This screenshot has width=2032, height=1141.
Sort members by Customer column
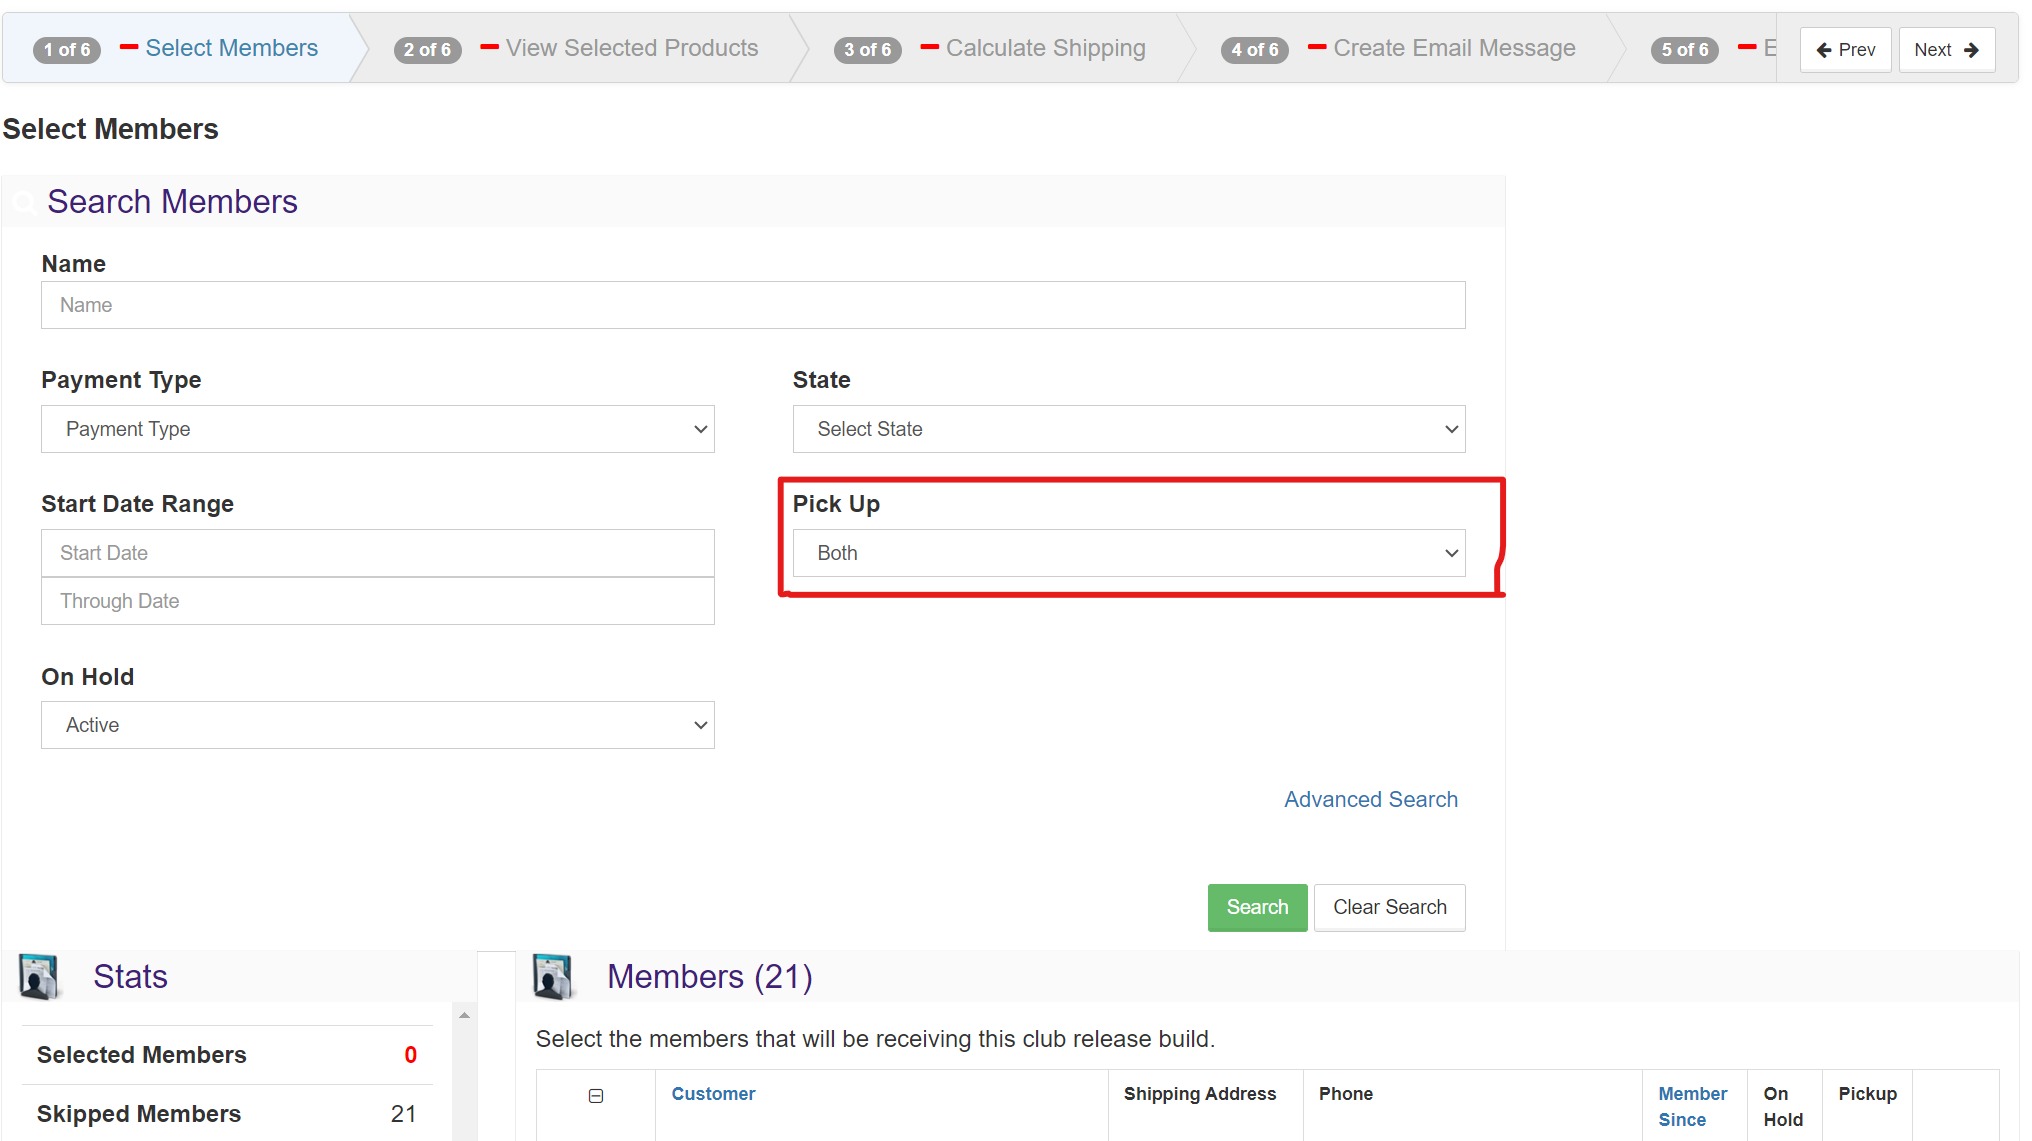pyautogui.click(x=713, y=1094)
